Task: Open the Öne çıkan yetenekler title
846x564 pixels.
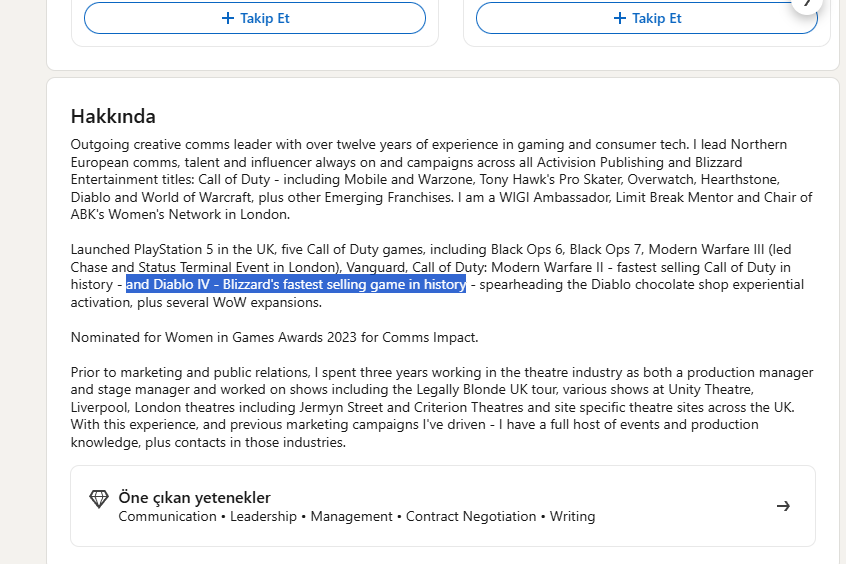Action: coord(194,497)
